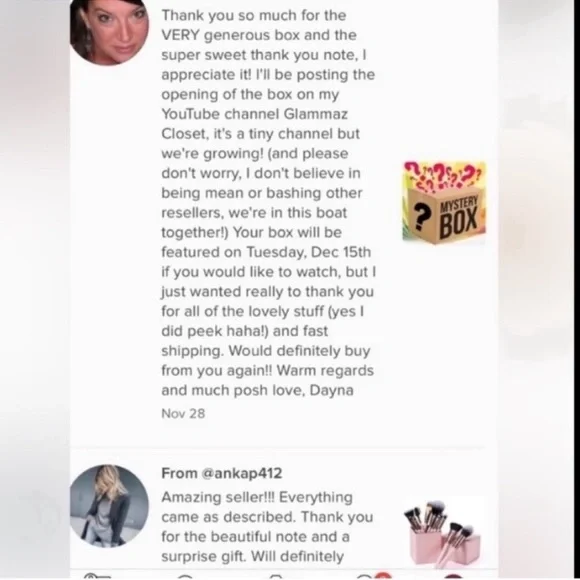Open the profile icon in bottom bar
This screenshot has height=580, width=580.
point(453,577)
